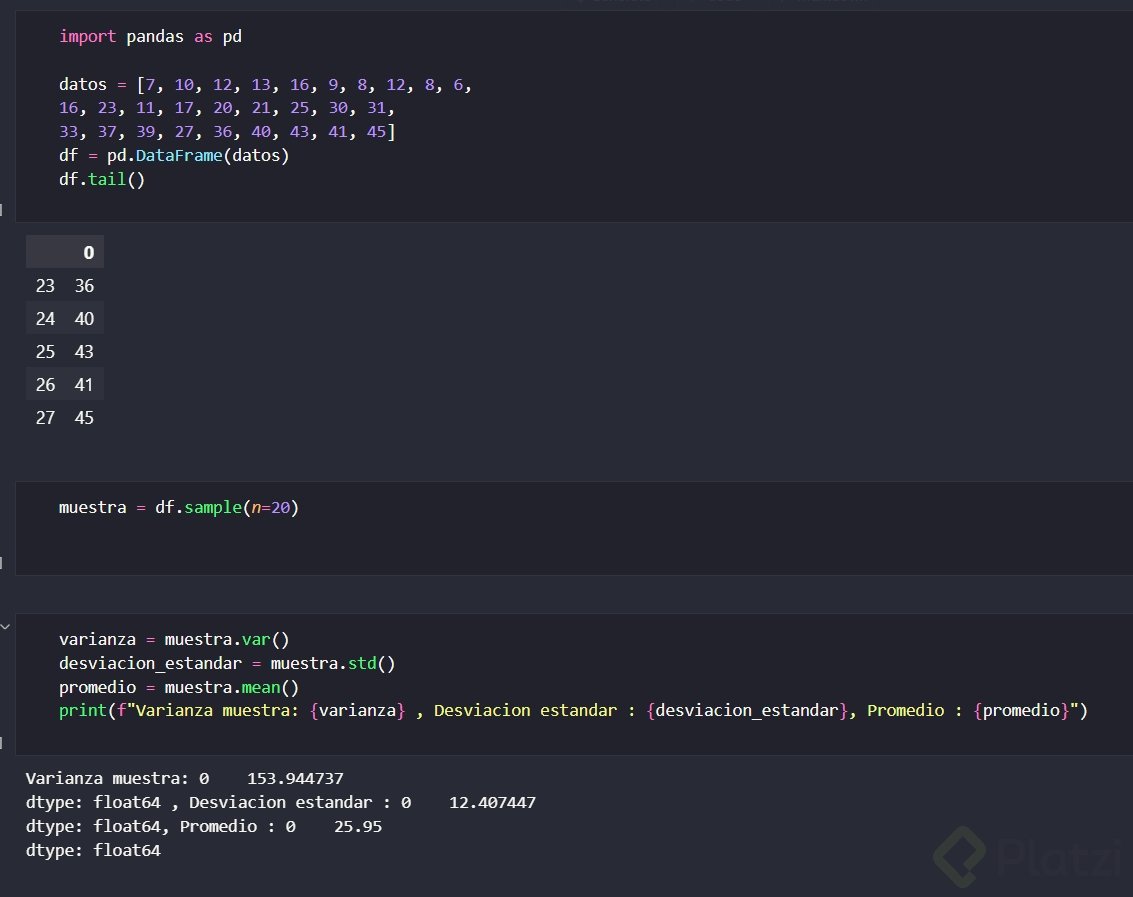Image resolution: width=1133 pixels, height=897 pixels.
Task: Click the print f-string code line
Action: (573, 711)
